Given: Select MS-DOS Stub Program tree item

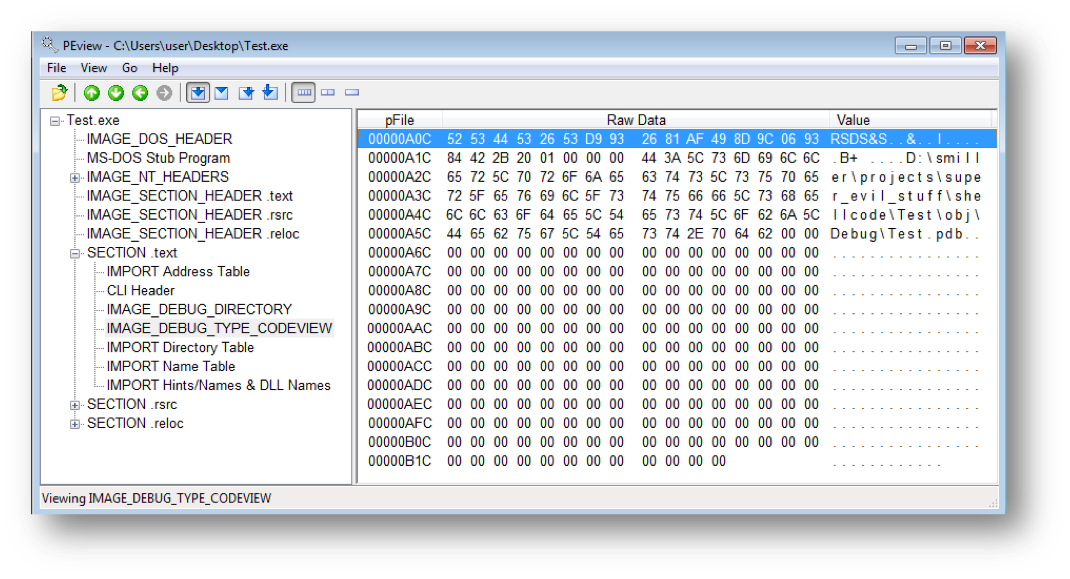Looking at the screenshot, I should pyautogui.click(x=158, y=158).
